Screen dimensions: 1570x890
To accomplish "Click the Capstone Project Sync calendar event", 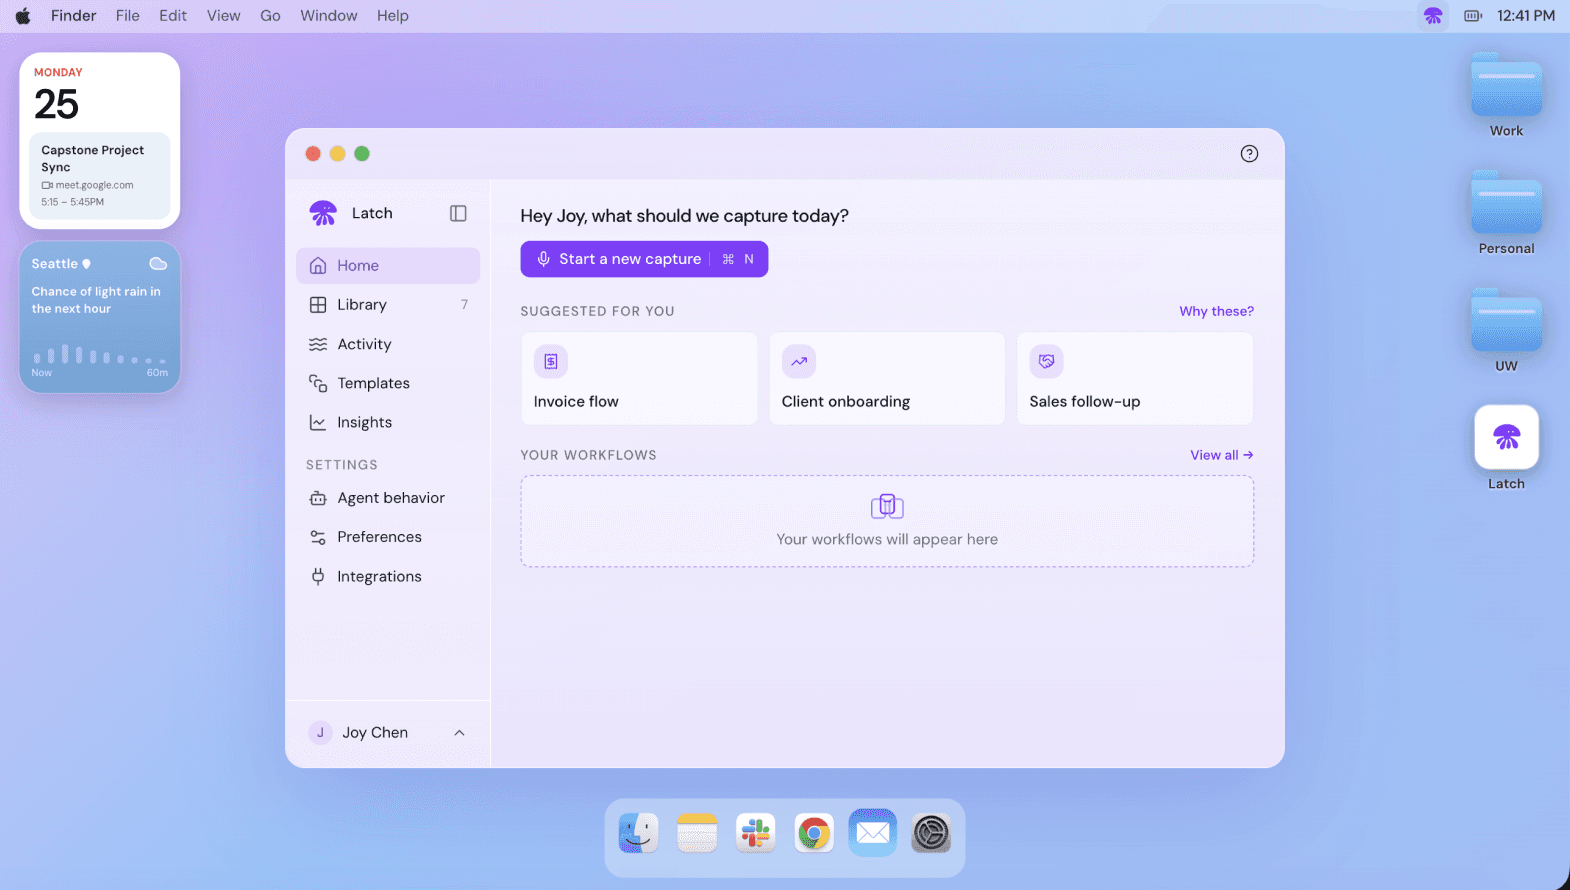I will pyautogui.click(x=100, y=175).
